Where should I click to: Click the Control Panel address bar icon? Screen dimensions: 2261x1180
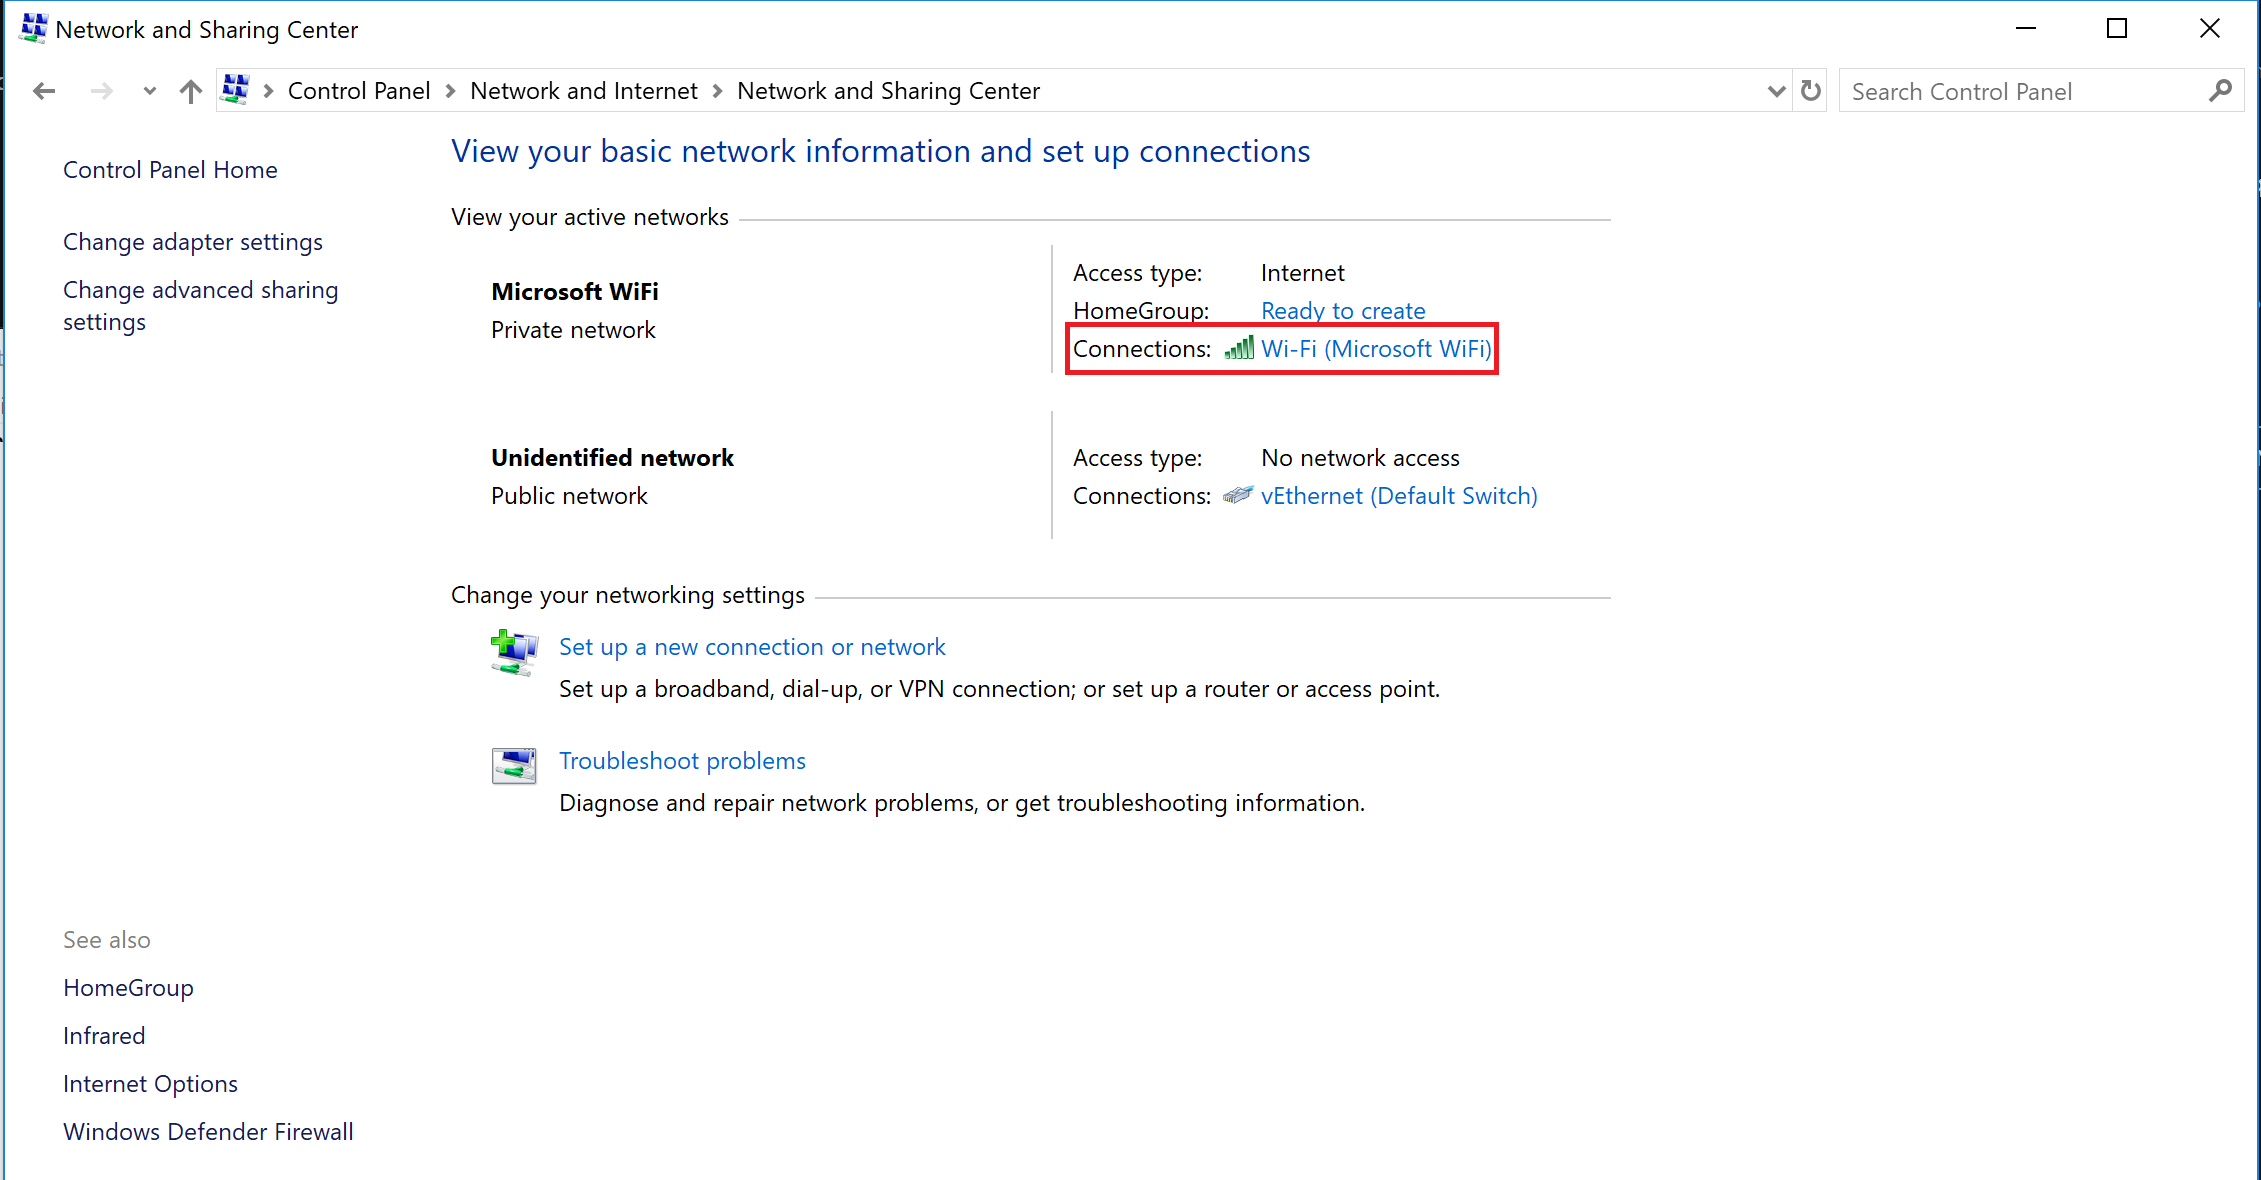pos(235,90)
